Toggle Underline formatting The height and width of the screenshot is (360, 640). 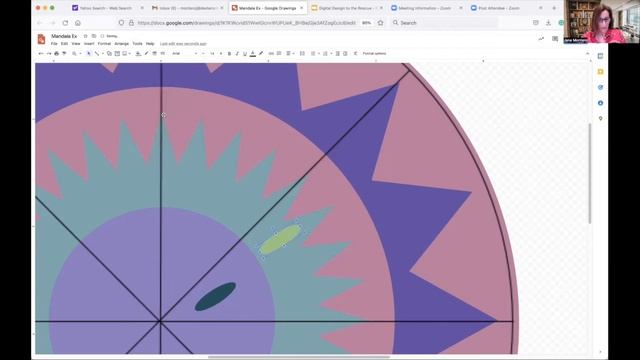[x=245, y=53]
